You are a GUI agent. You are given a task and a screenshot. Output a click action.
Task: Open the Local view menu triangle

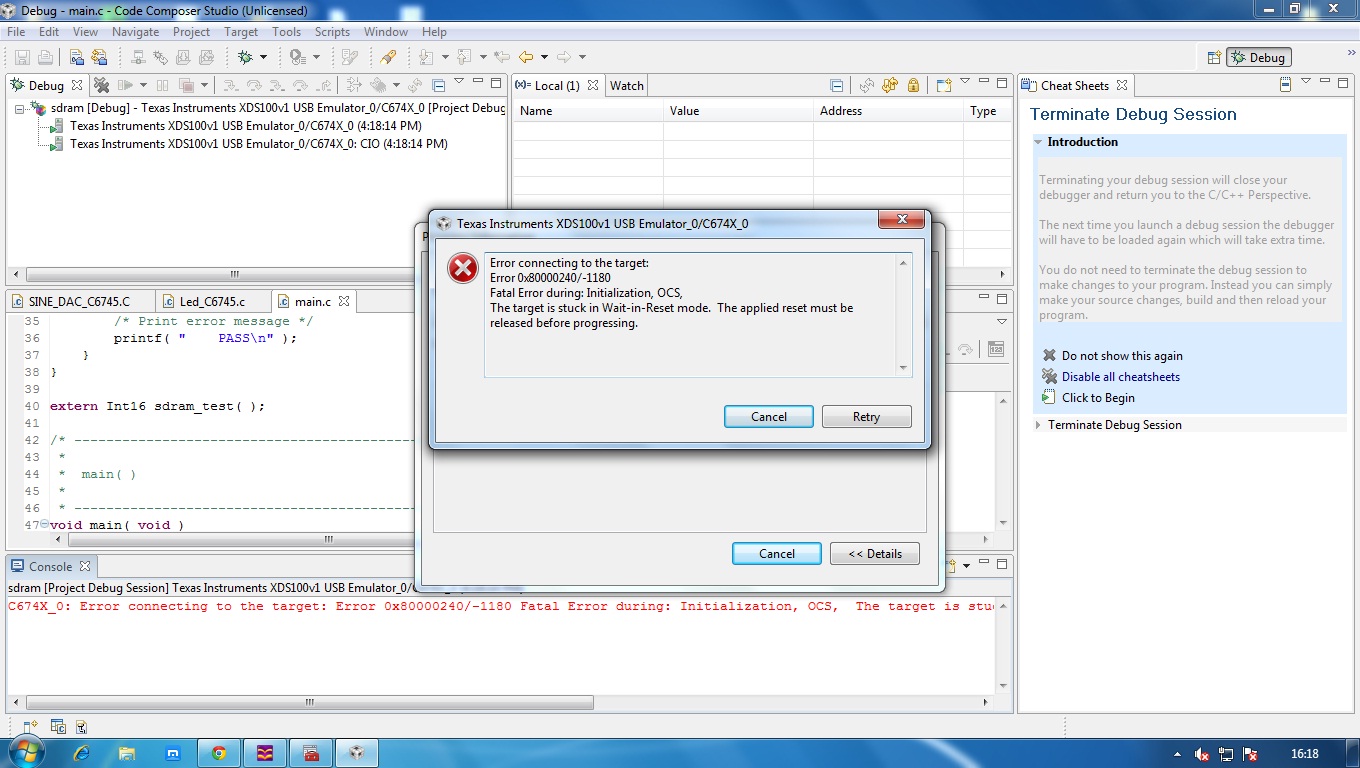tap(965, 82)
